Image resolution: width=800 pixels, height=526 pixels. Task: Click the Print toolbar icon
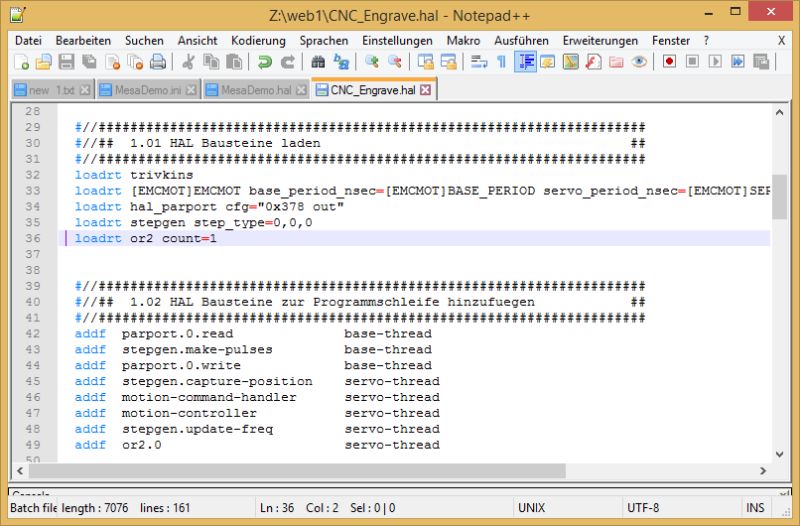(158, 62)
